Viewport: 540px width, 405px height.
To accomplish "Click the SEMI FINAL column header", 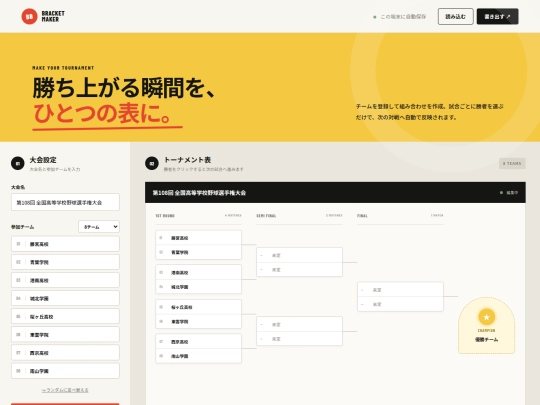I will point(266,216).
